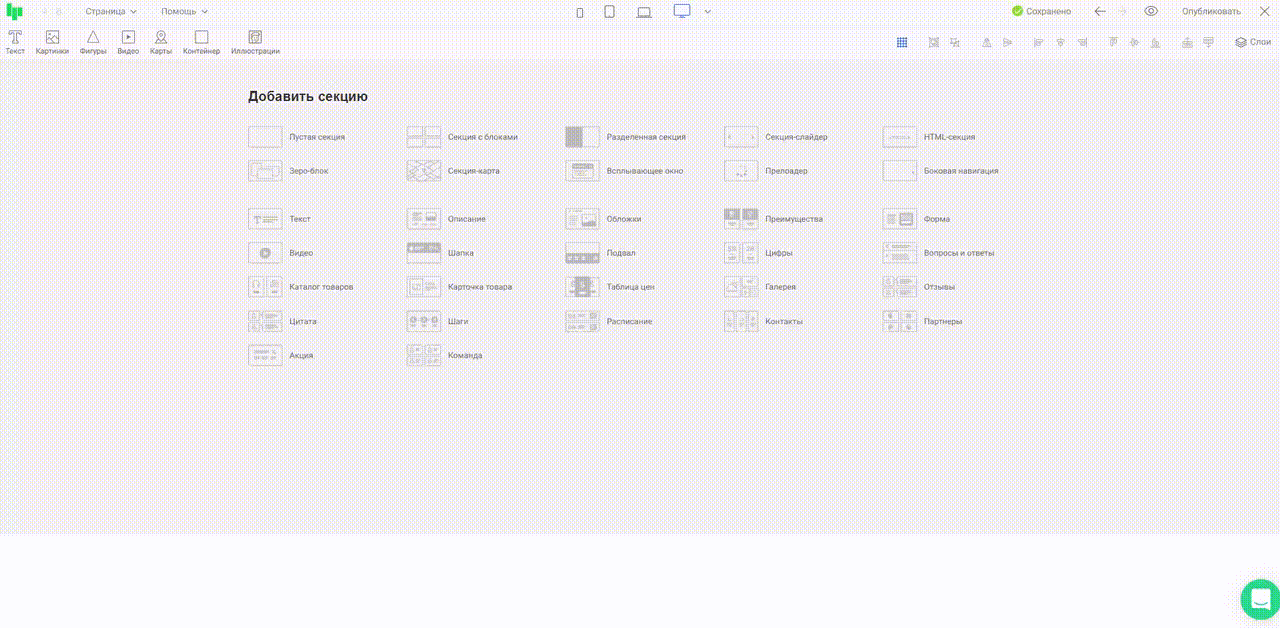1280x628 pixels.
Task: Open the device view dropdown chevron
Action: (x=708, y=11)
